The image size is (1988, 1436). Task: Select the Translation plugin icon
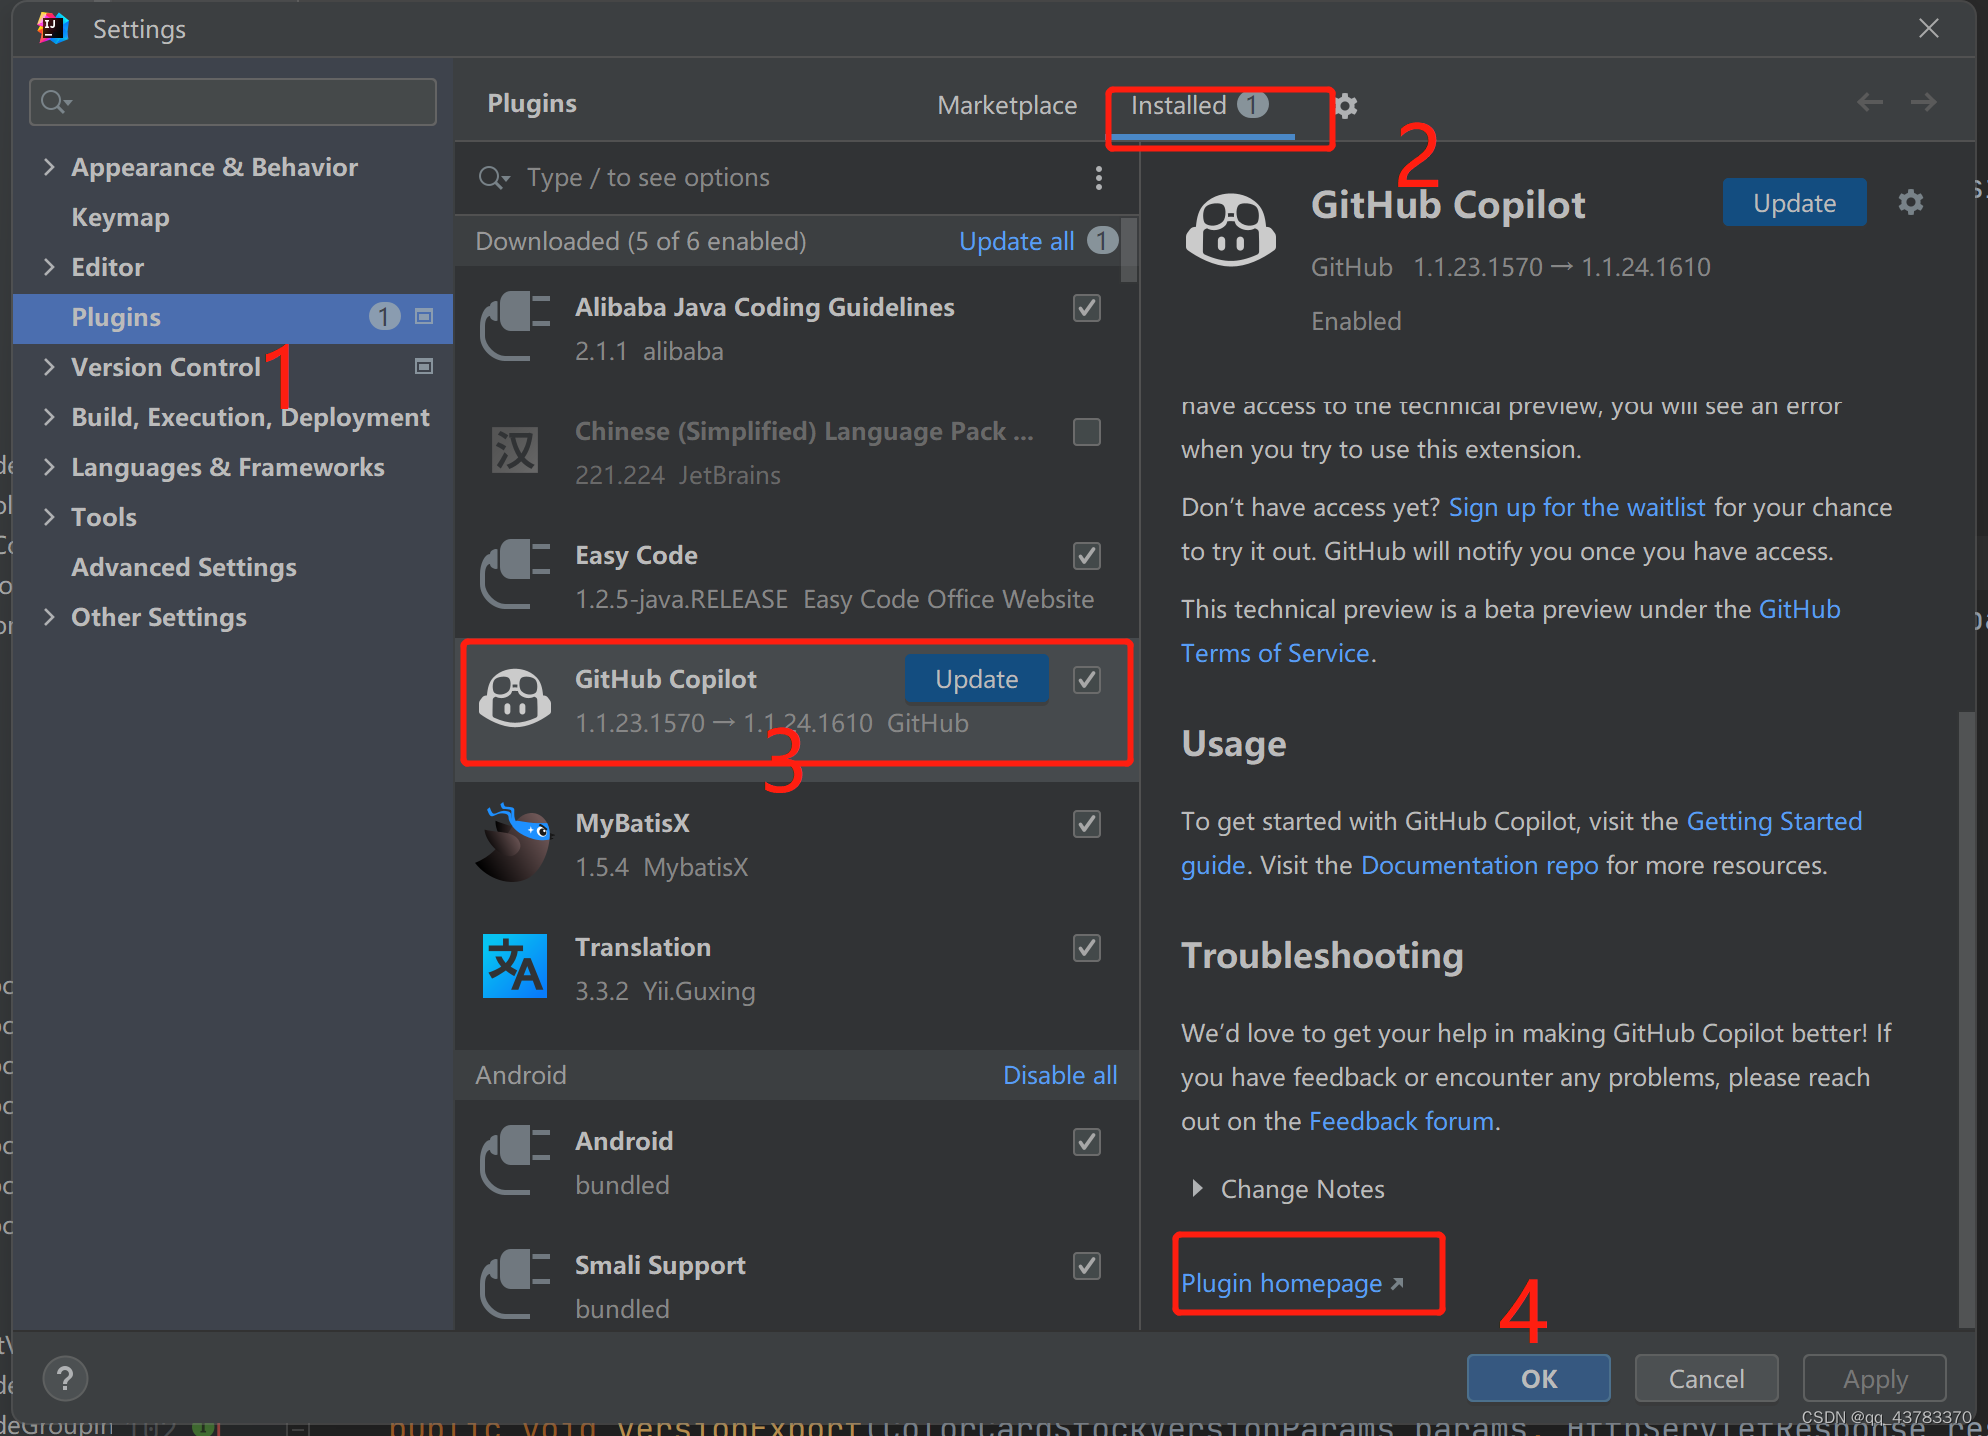[x=514, y=966]
